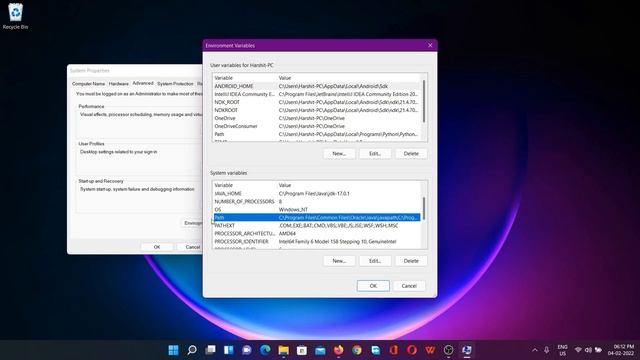640x360 pixels.
Task: Click the volume speaker tray icon
Action: tap(588, 350)
